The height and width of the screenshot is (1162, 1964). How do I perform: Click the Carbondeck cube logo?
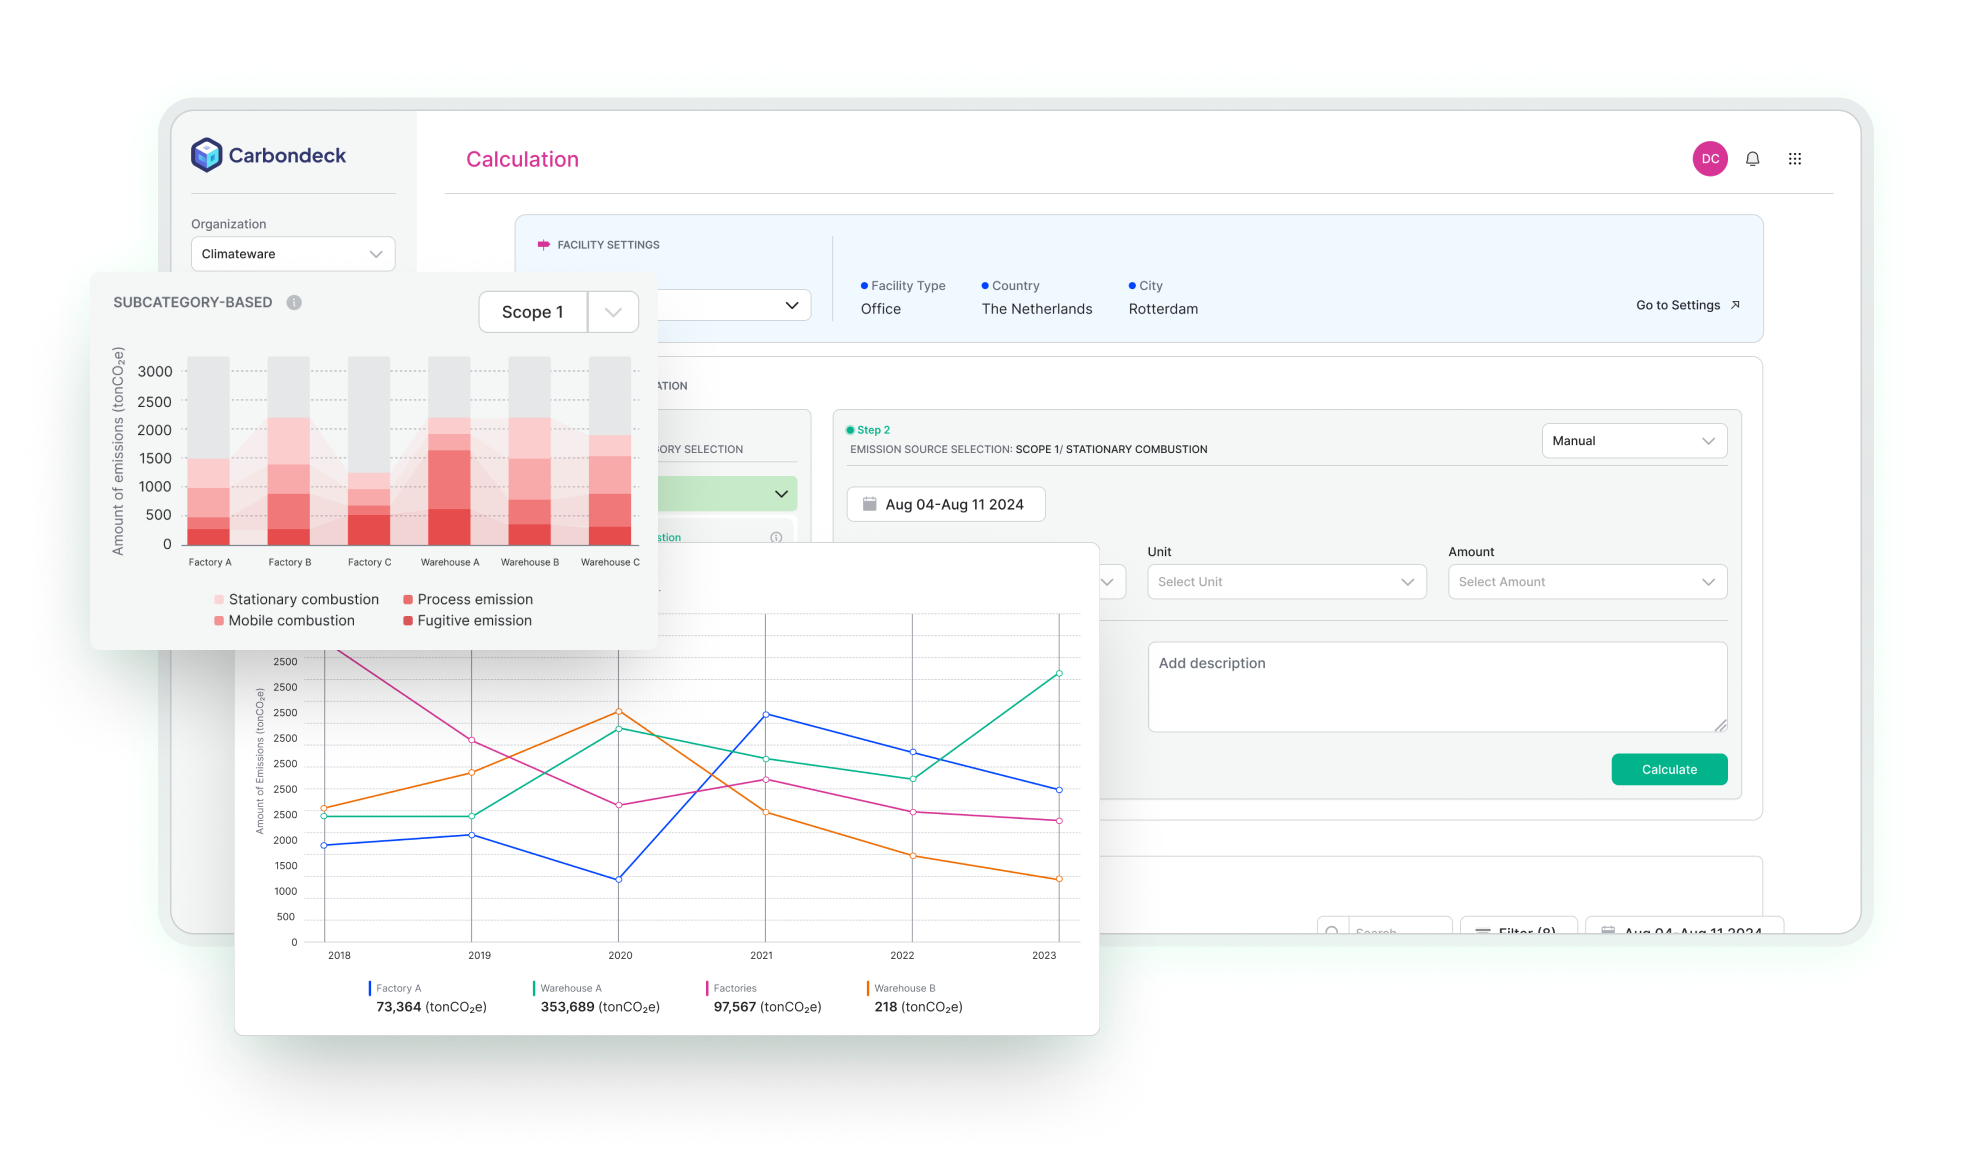point(206,155)
